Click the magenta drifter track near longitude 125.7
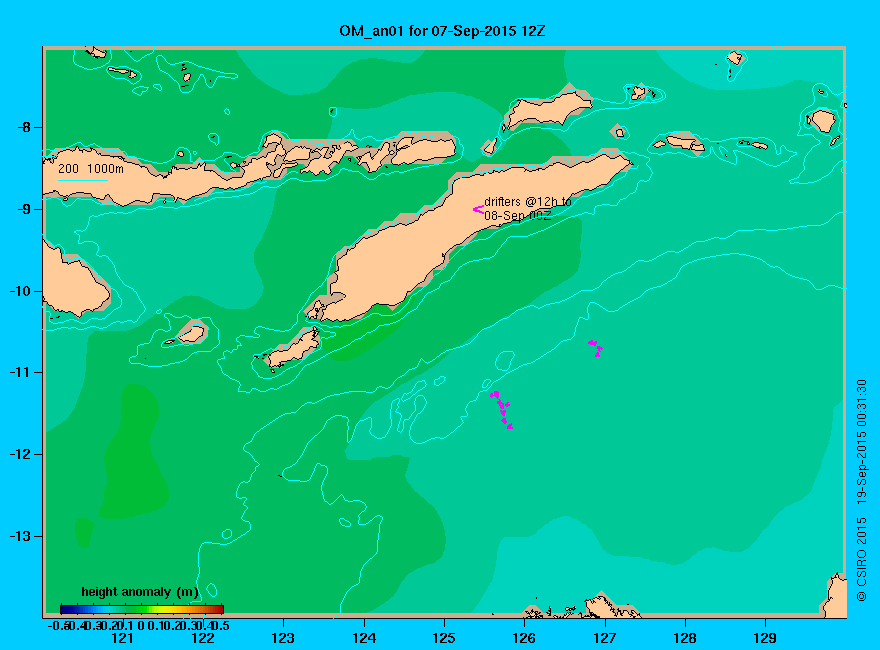Screen dimensions: 880x650 pyautogui.click(x=502, y=410)
